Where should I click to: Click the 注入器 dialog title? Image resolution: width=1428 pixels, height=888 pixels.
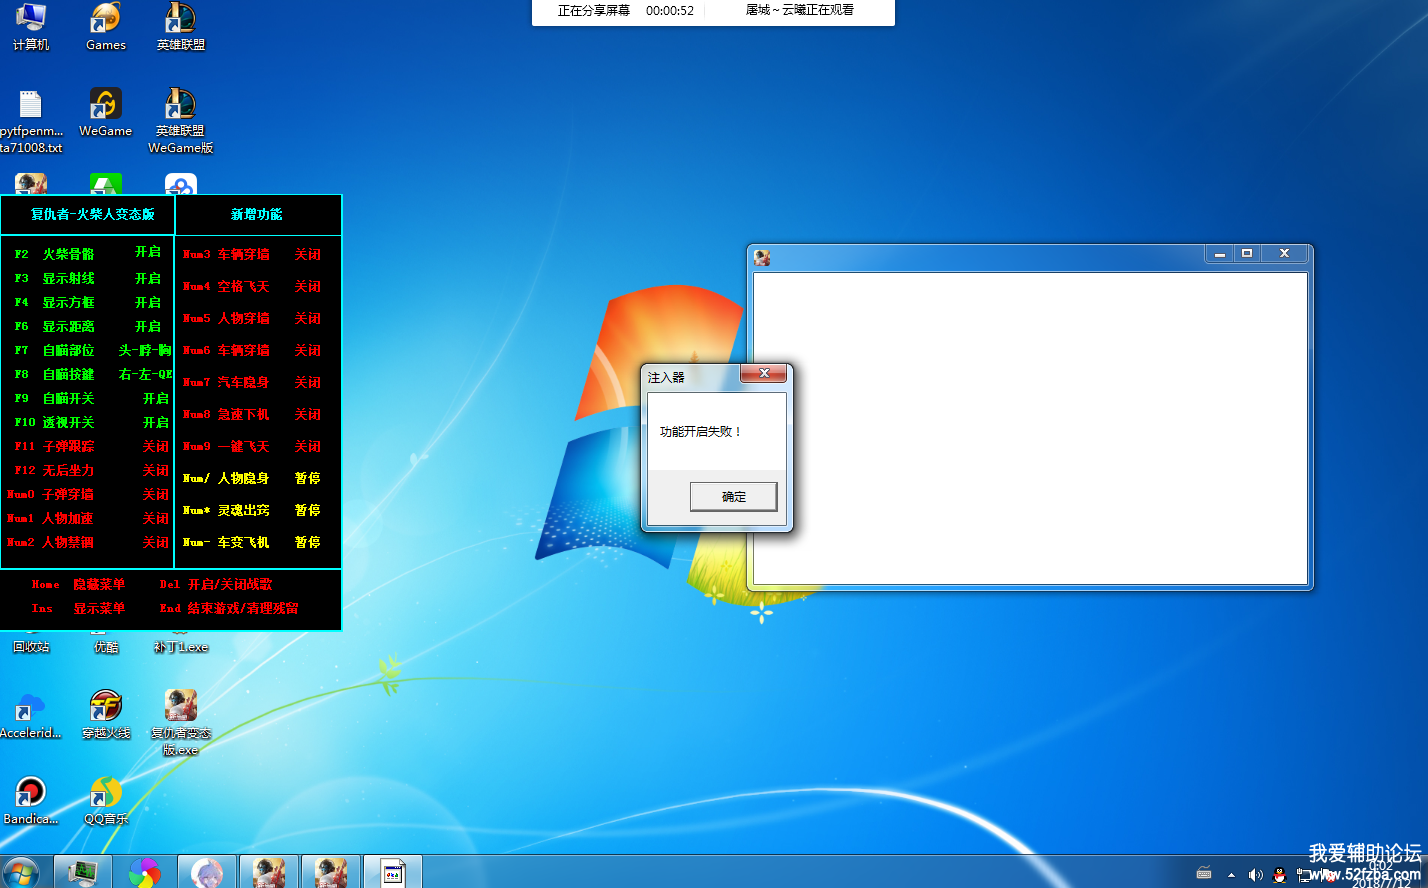[x=666, y=377]
